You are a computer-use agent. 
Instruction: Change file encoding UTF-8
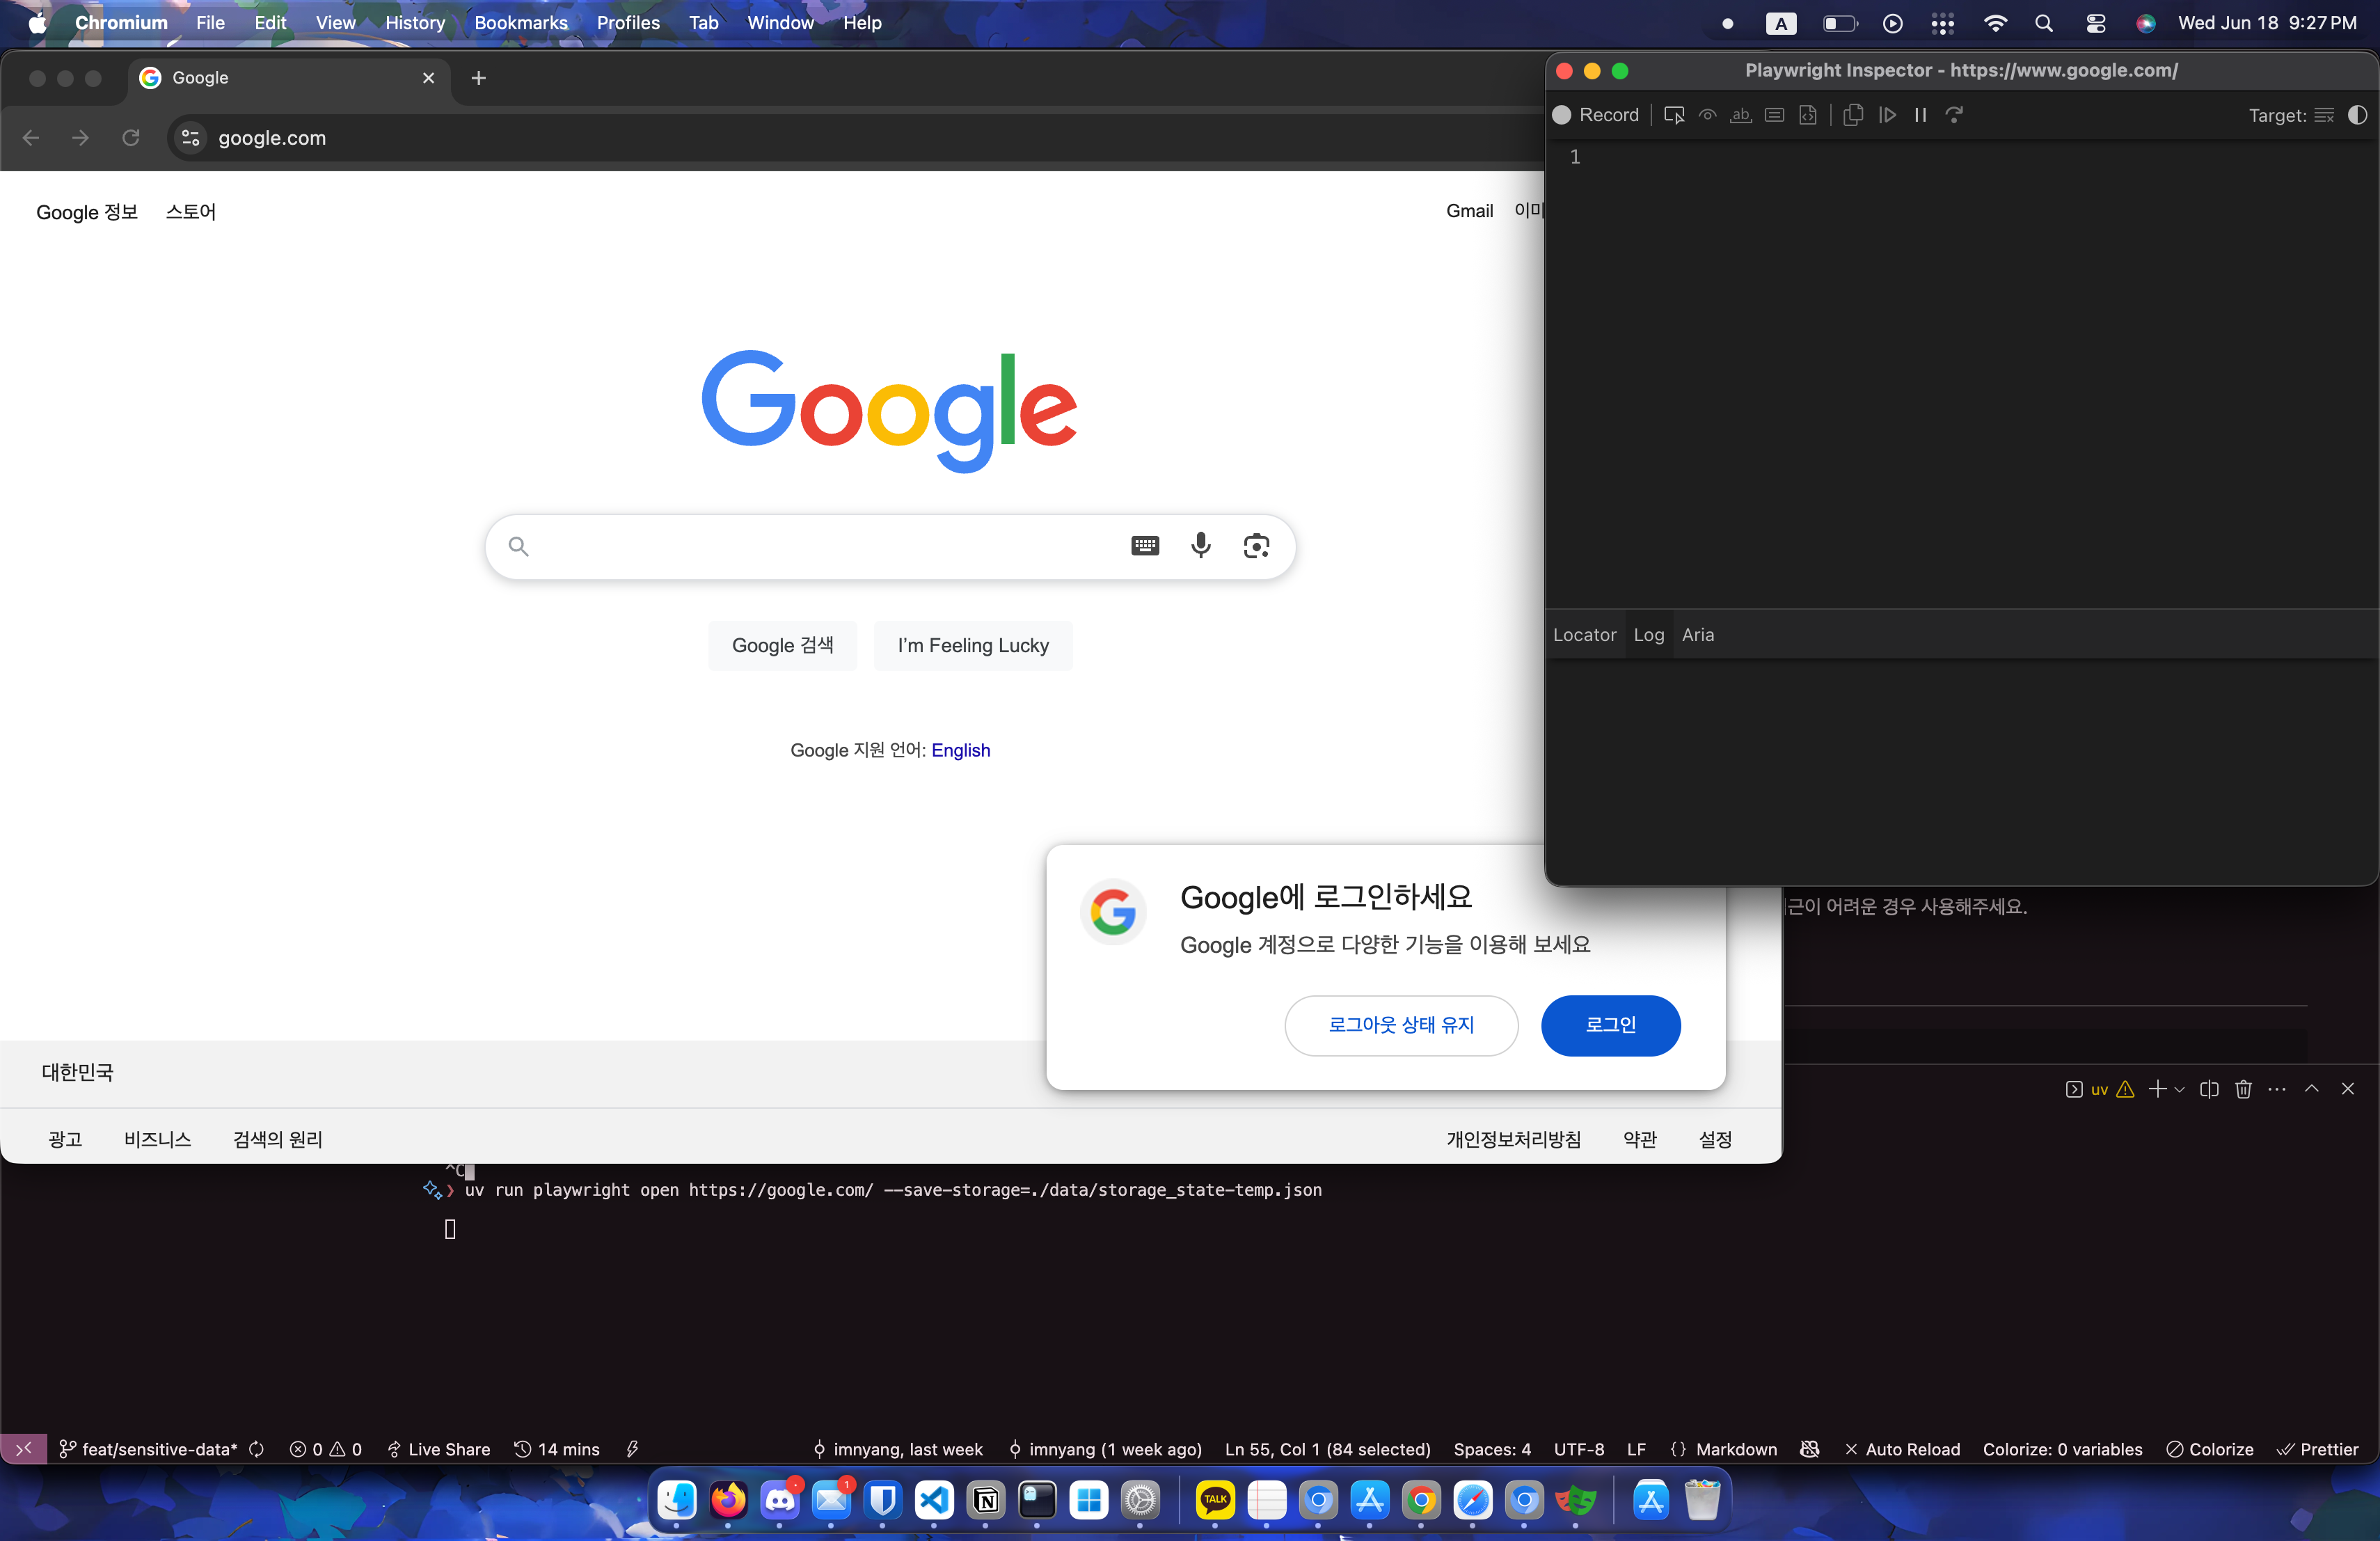point(1579,1449)
